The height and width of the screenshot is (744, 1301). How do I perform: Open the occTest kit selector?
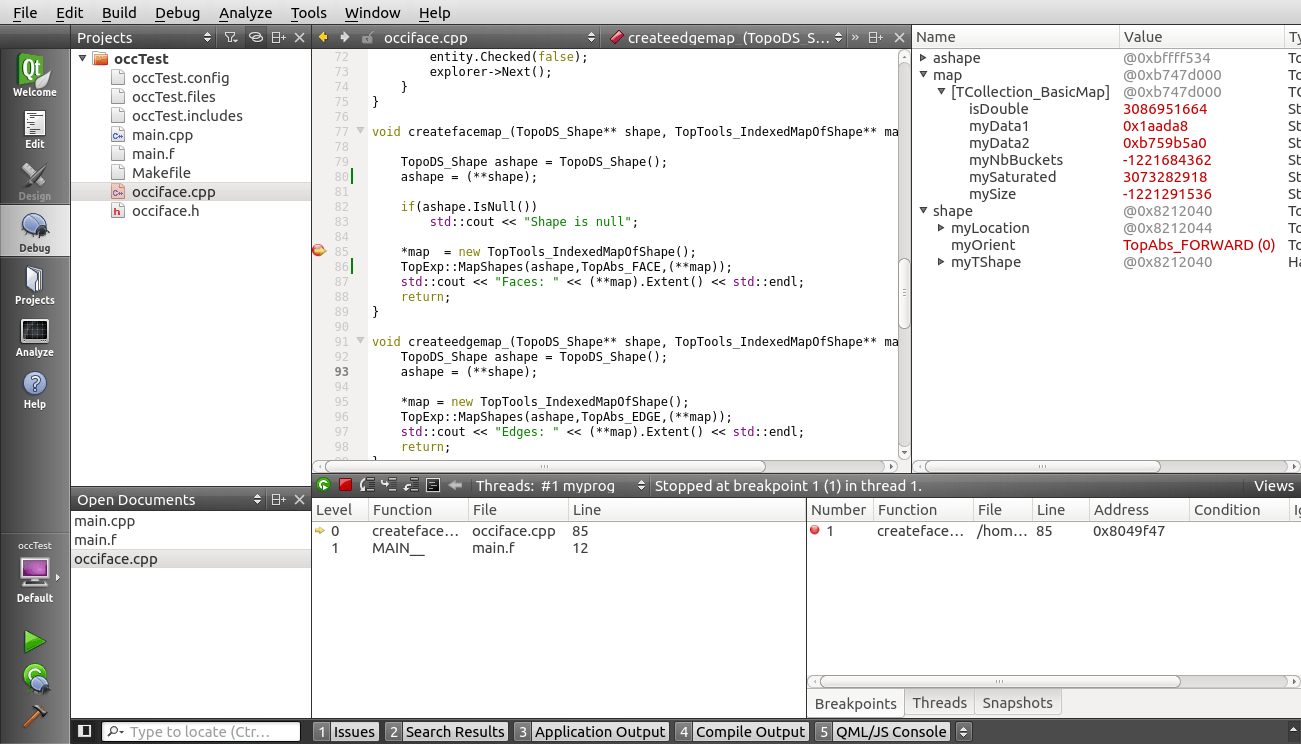[x=35, y=572]
